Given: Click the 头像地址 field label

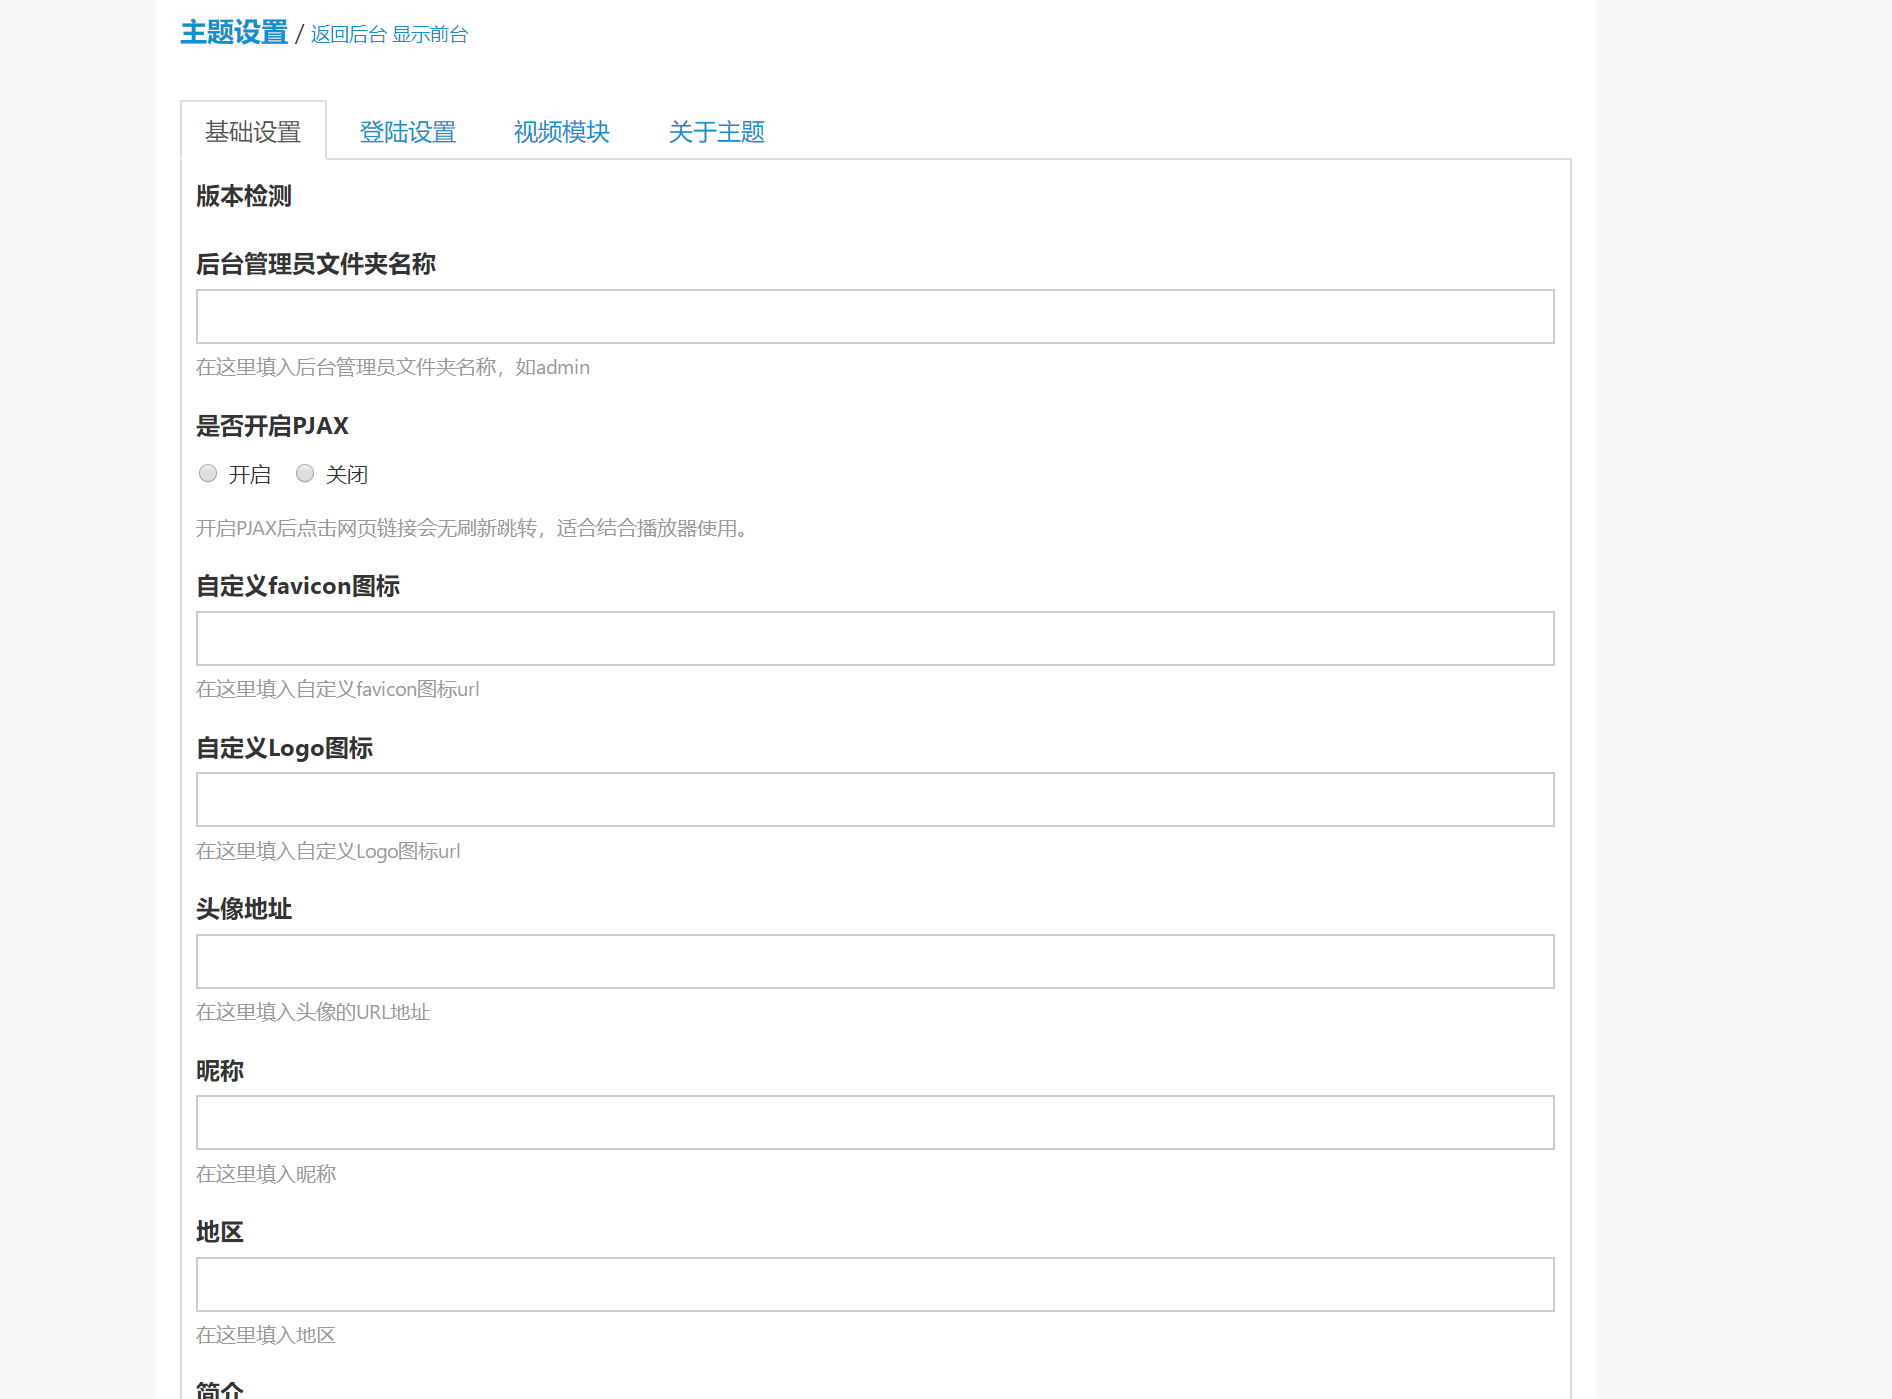Looking at the screenshot, I should point(244,909).
